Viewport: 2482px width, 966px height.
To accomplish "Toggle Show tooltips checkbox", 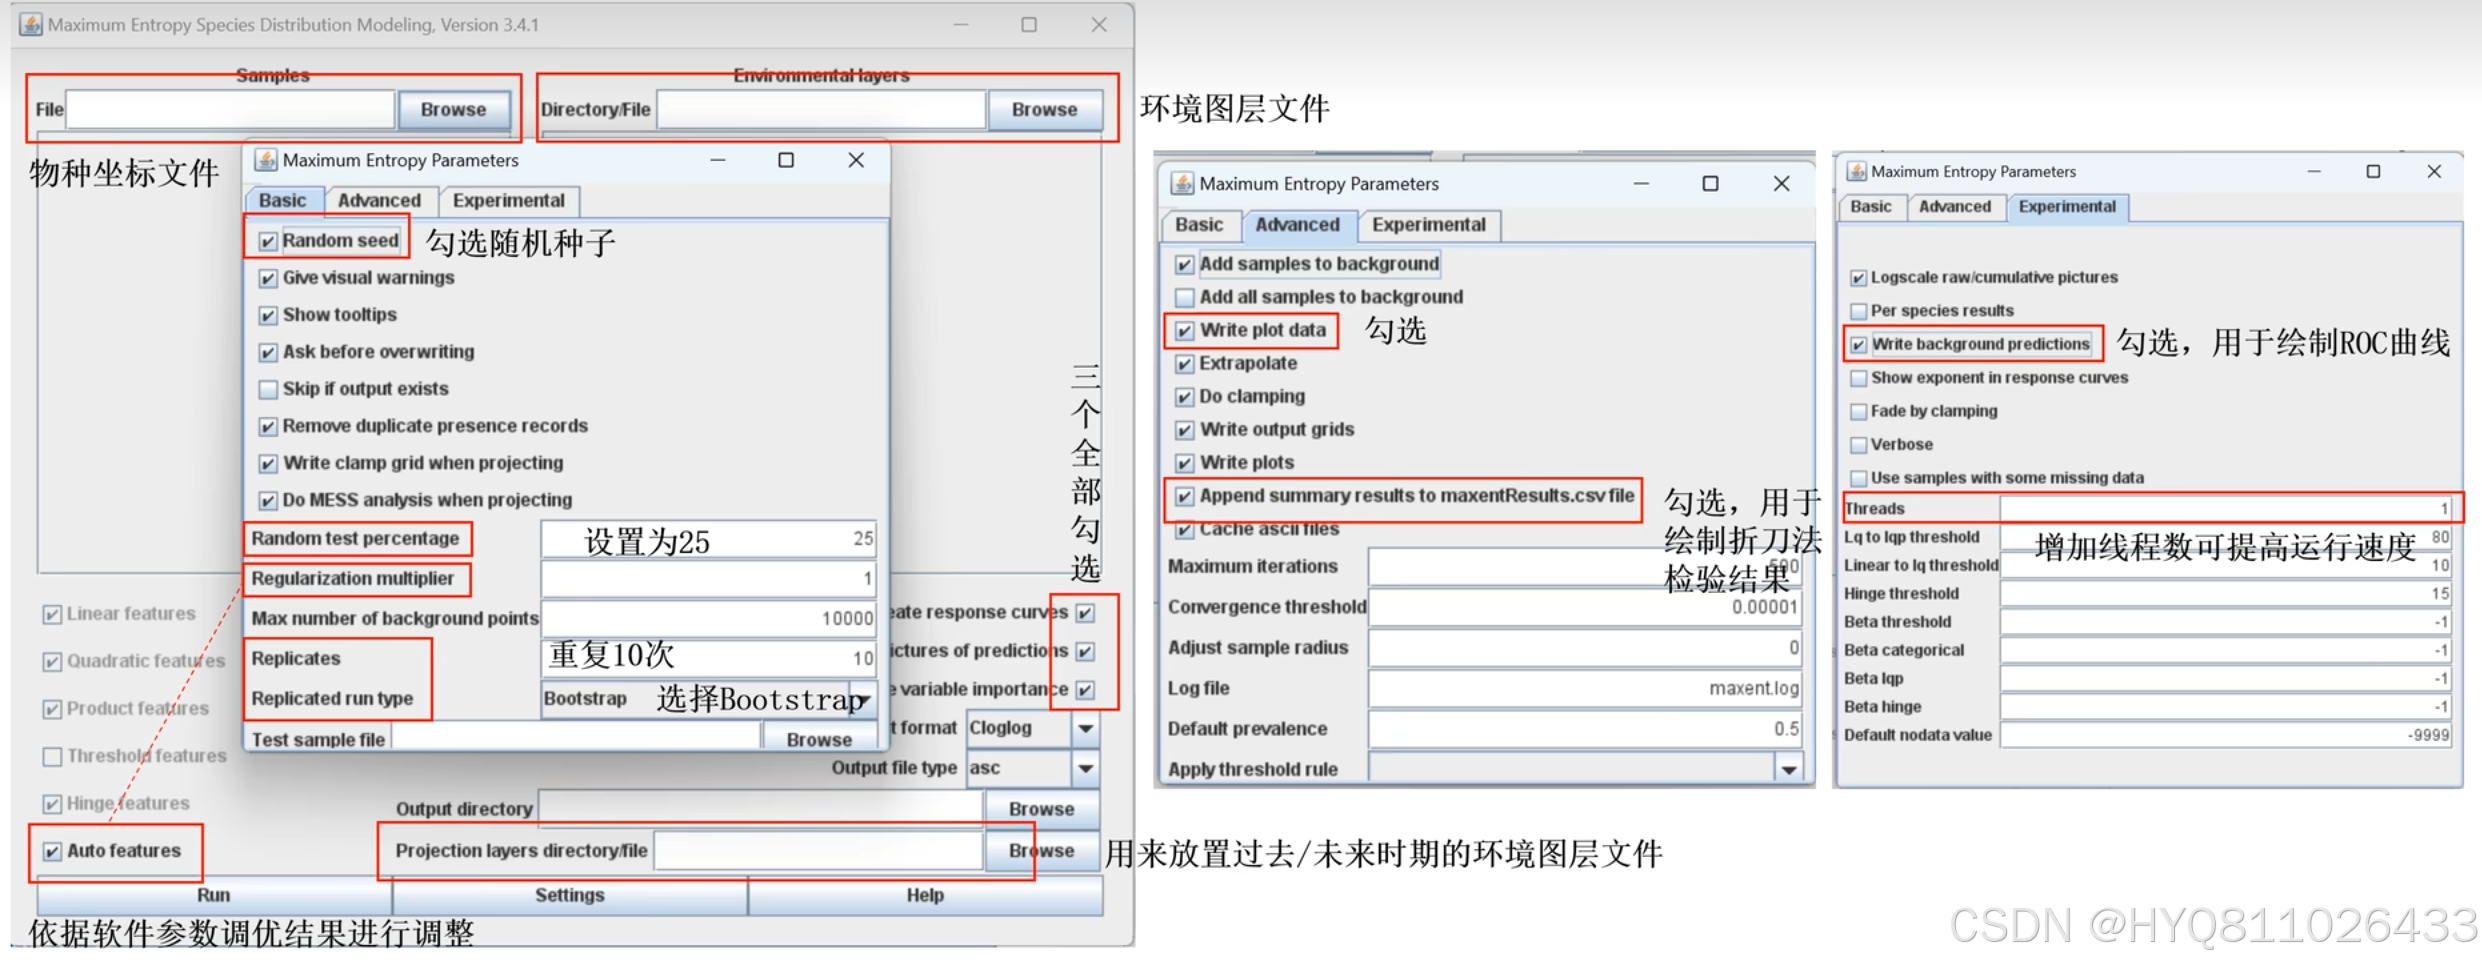I will 268,315.
